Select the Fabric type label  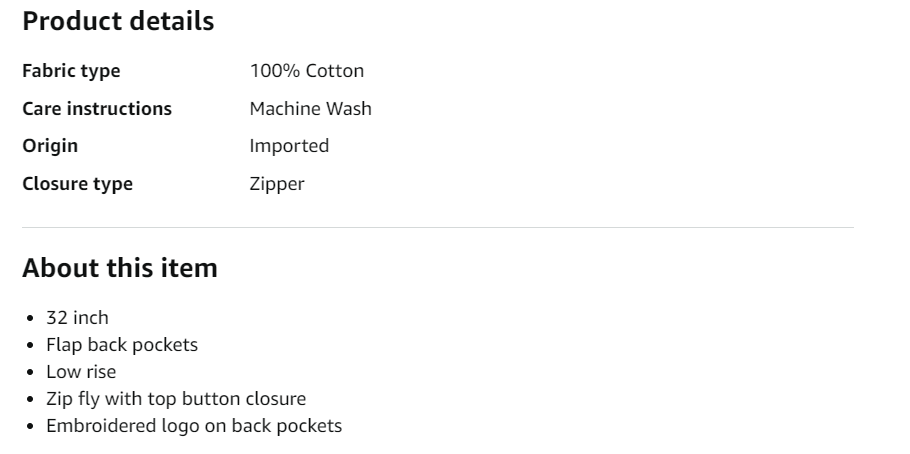71,71
